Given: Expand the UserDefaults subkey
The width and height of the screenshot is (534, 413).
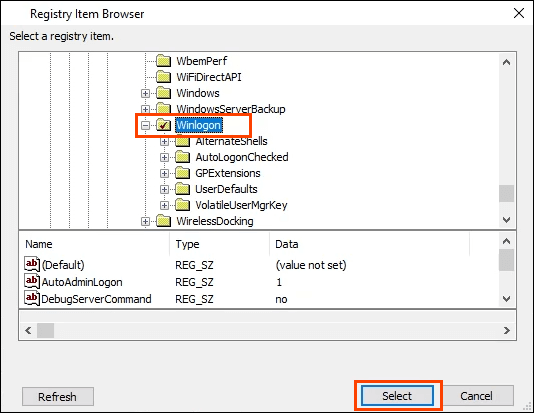Looking at the screenshot, I should [x=164, y=189].
